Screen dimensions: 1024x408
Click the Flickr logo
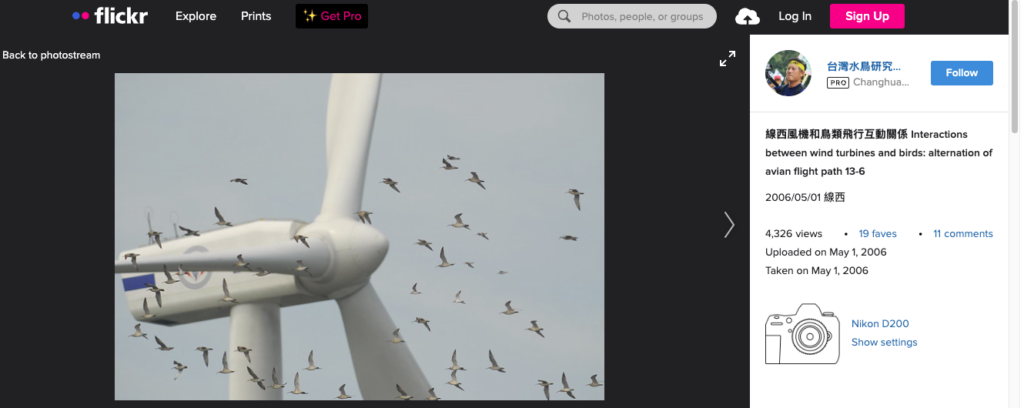tap(110, 16)
